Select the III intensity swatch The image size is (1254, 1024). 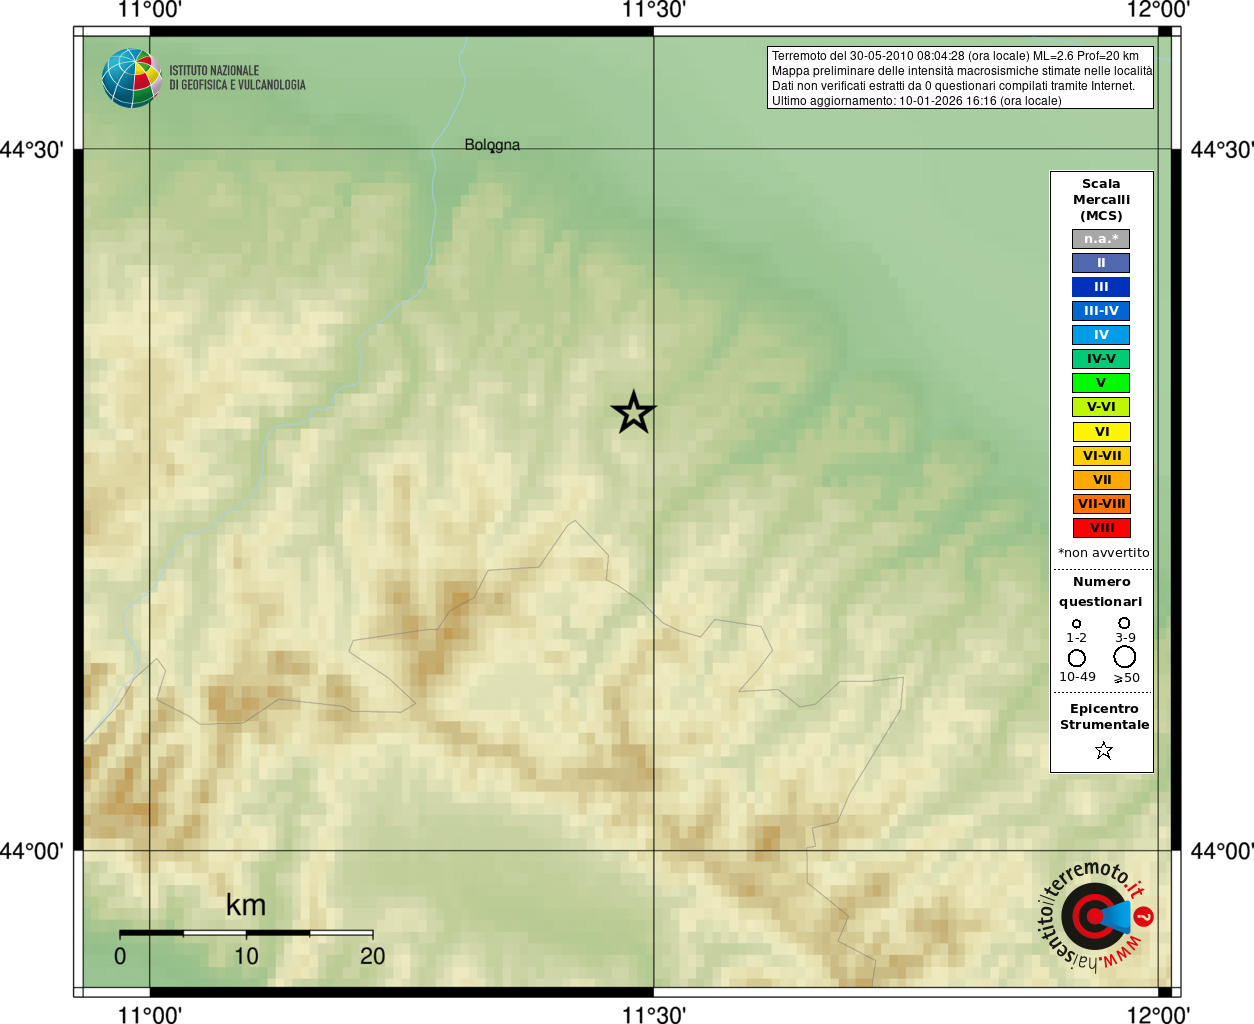(1101, 287)
